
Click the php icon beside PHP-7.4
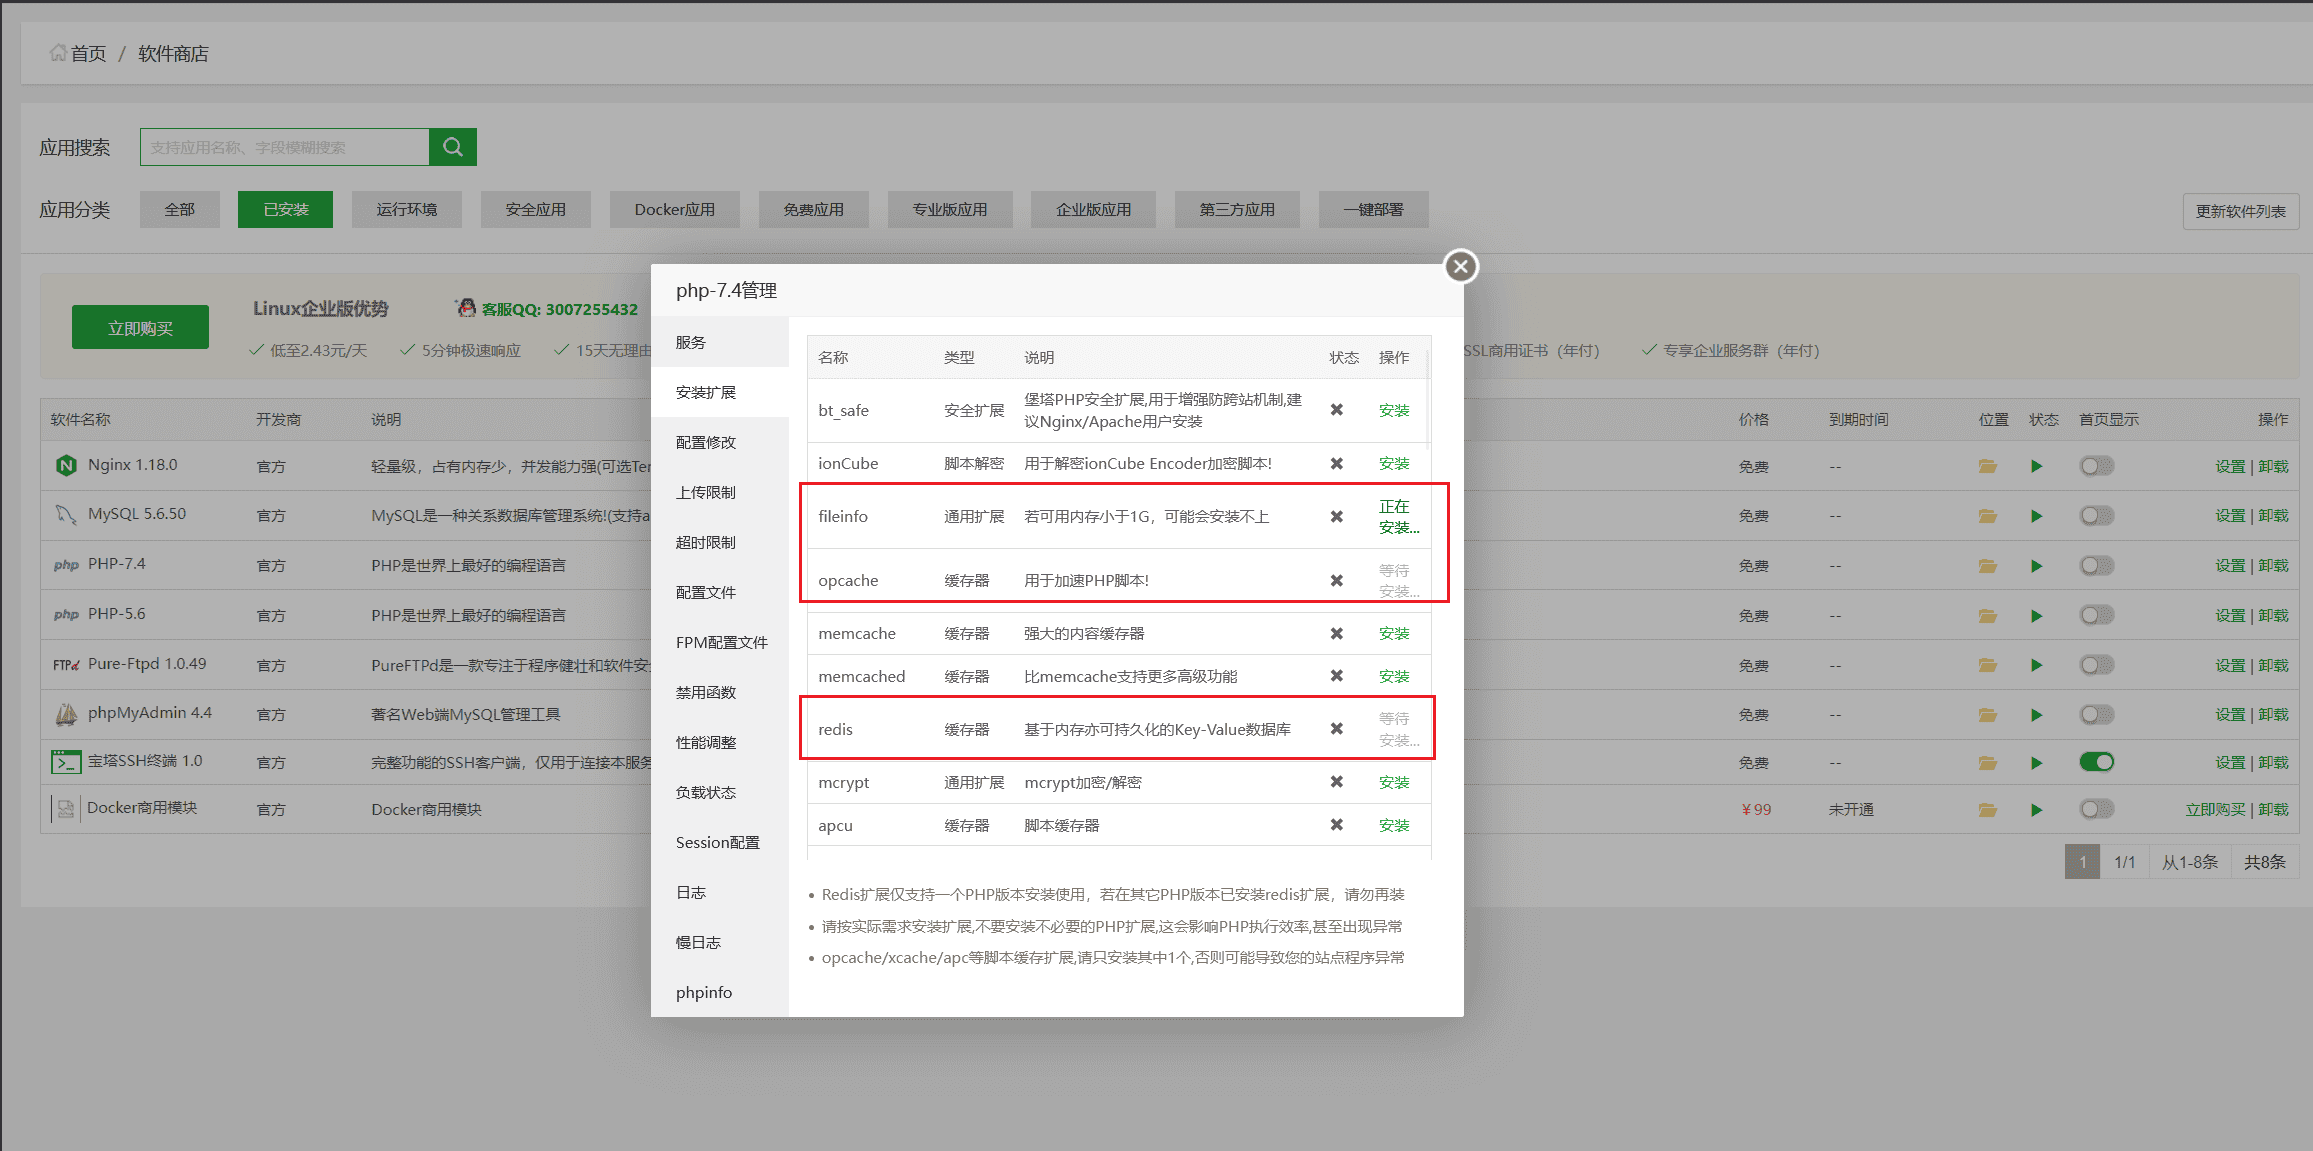[x=65, y=564]
